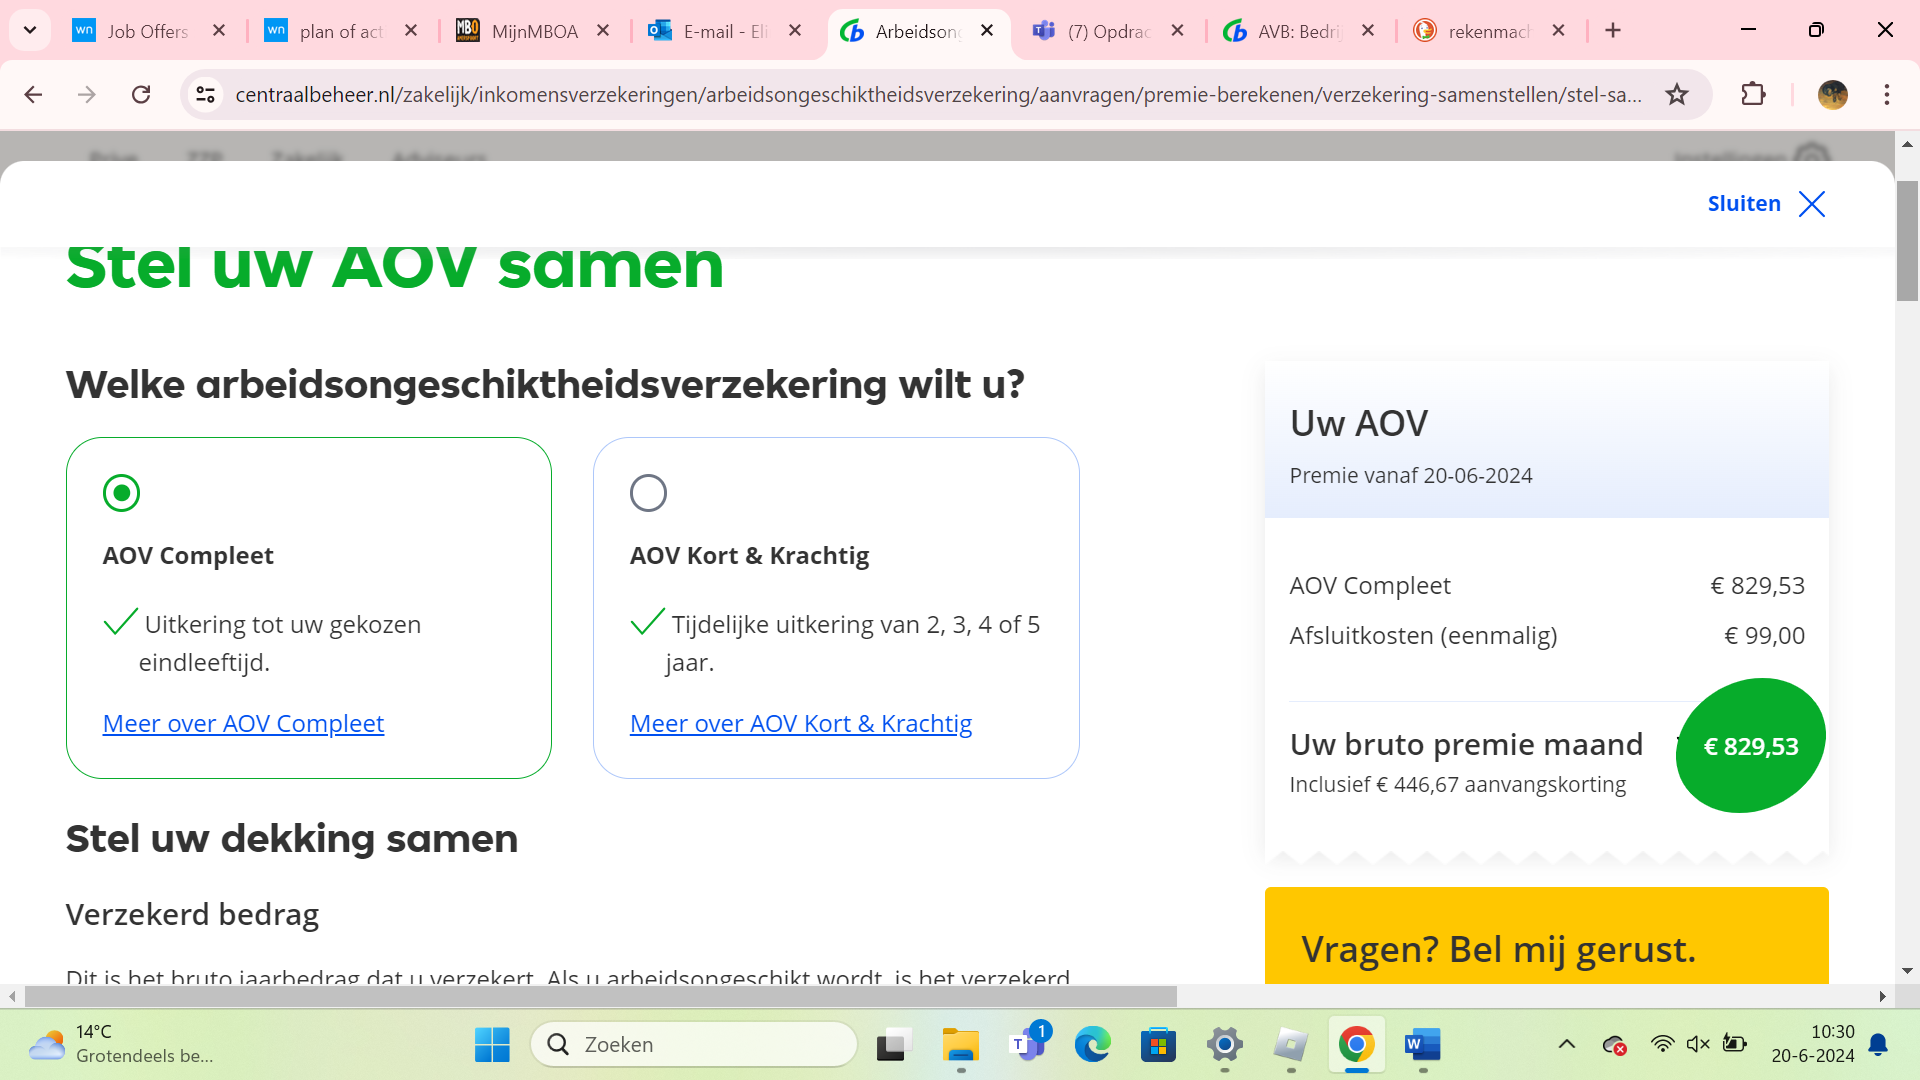1920x1080 pixels.
Task: Close the MijnMBOA tab
Action: click(x=603, y=31)
